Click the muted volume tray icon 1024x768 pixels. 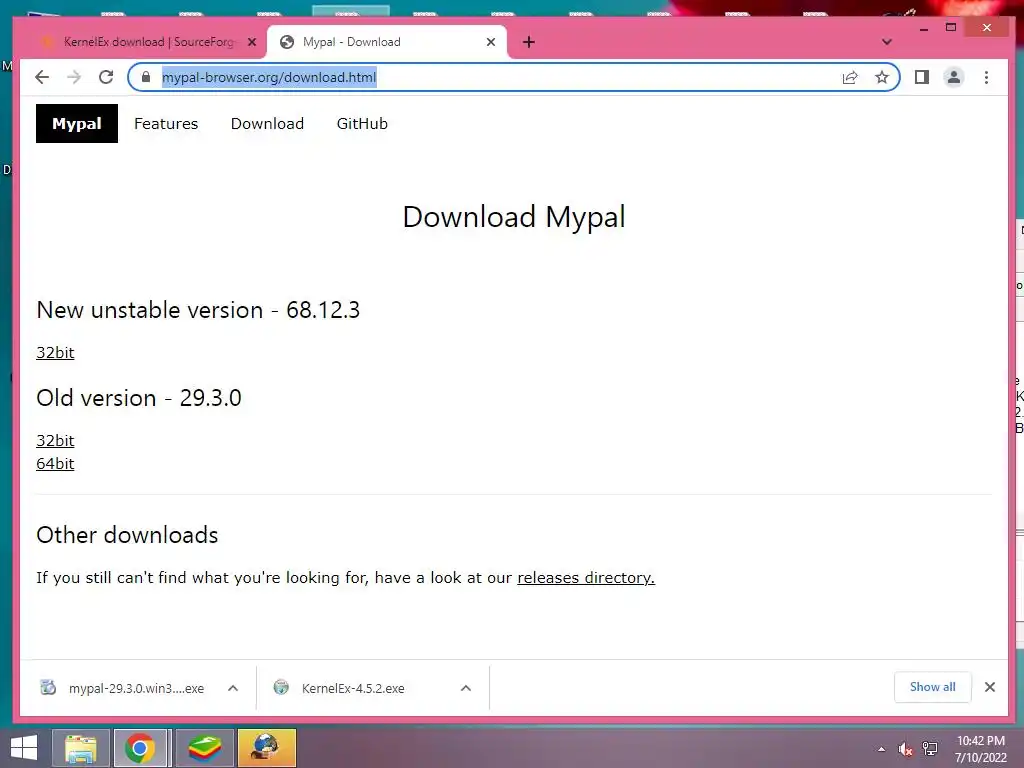point(905,749)
